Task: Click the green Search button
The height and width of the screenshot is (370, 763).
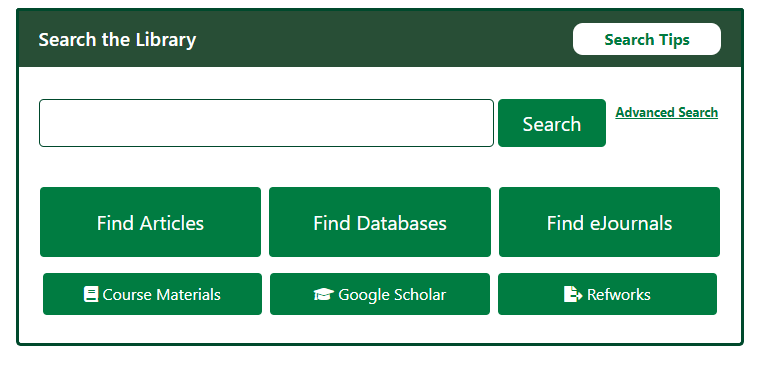Action: tap(552, 123)
